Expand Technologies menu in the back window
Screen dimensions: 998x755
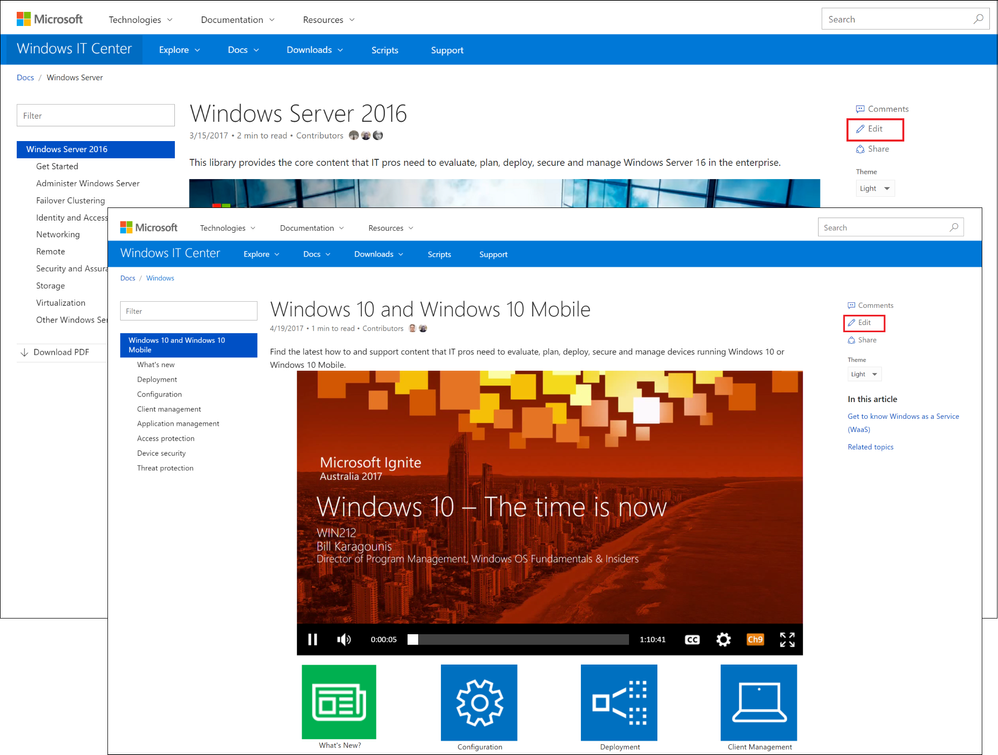click(x=141, y=20)
